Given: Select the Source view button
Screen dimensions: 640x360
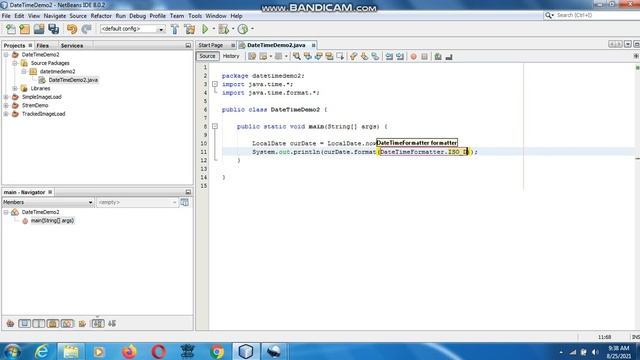Looking at the screenshot, I should [207, 56].
